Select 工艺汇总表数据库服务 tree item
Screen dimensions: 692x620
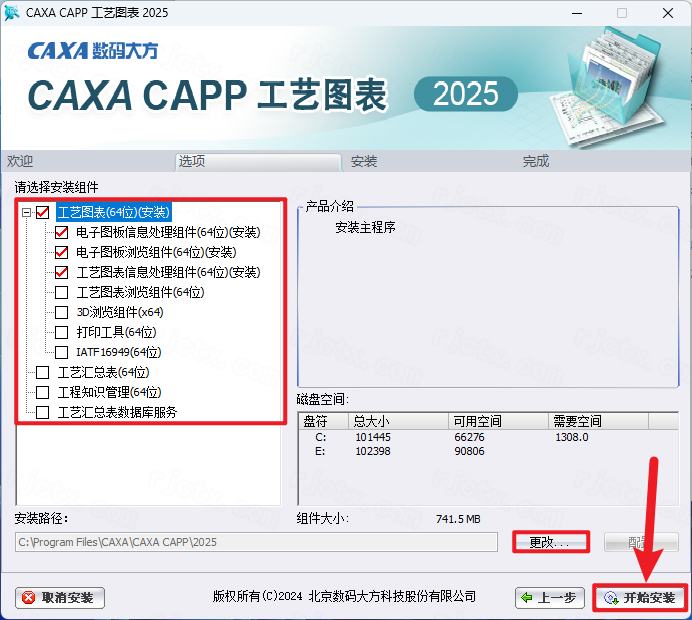coord(117,412)
